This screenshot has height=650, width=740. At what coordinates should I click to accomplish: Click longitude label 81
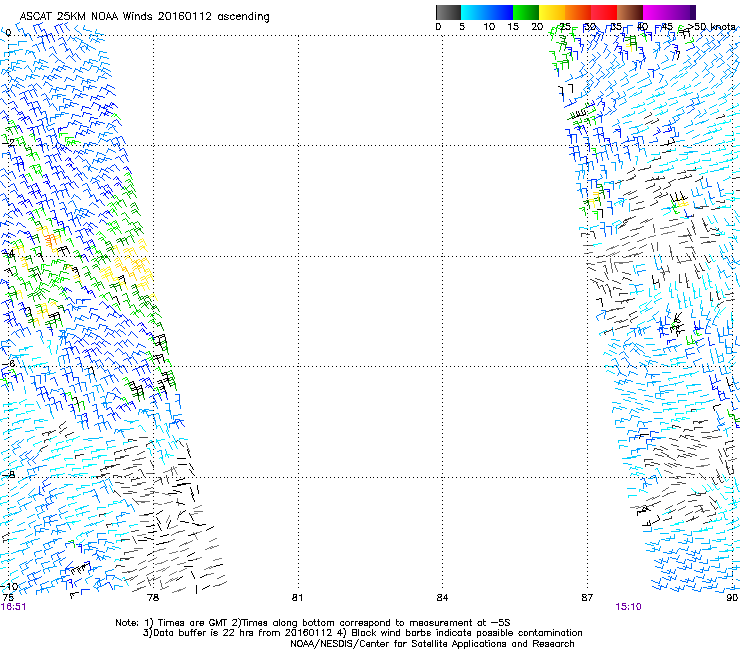coord(297,598)
